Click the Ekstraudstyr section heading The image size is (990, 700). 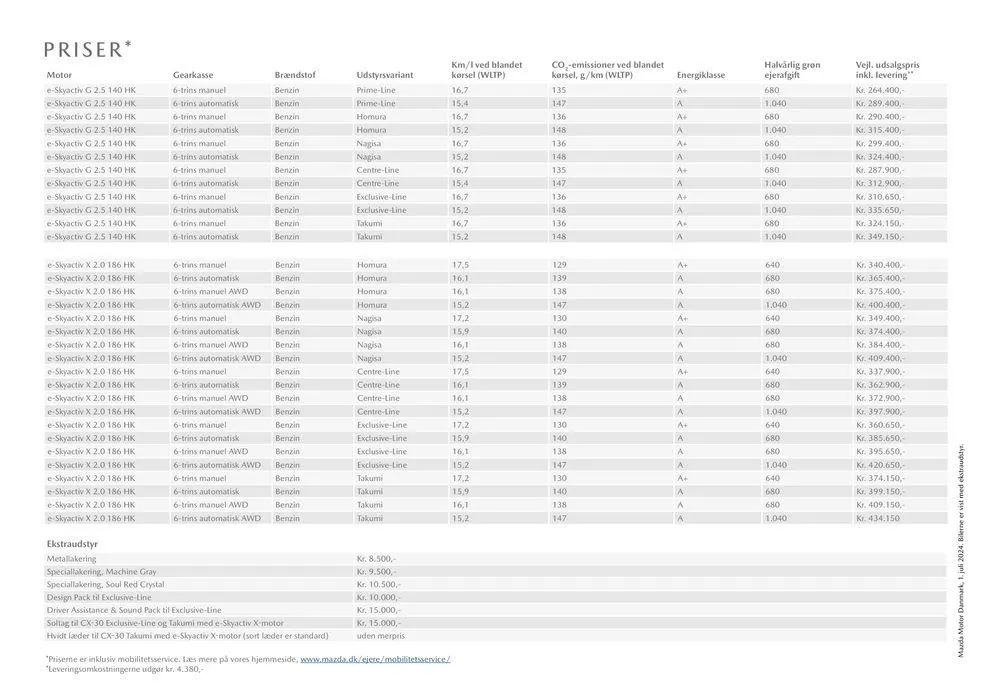click(x=71, y=543)
